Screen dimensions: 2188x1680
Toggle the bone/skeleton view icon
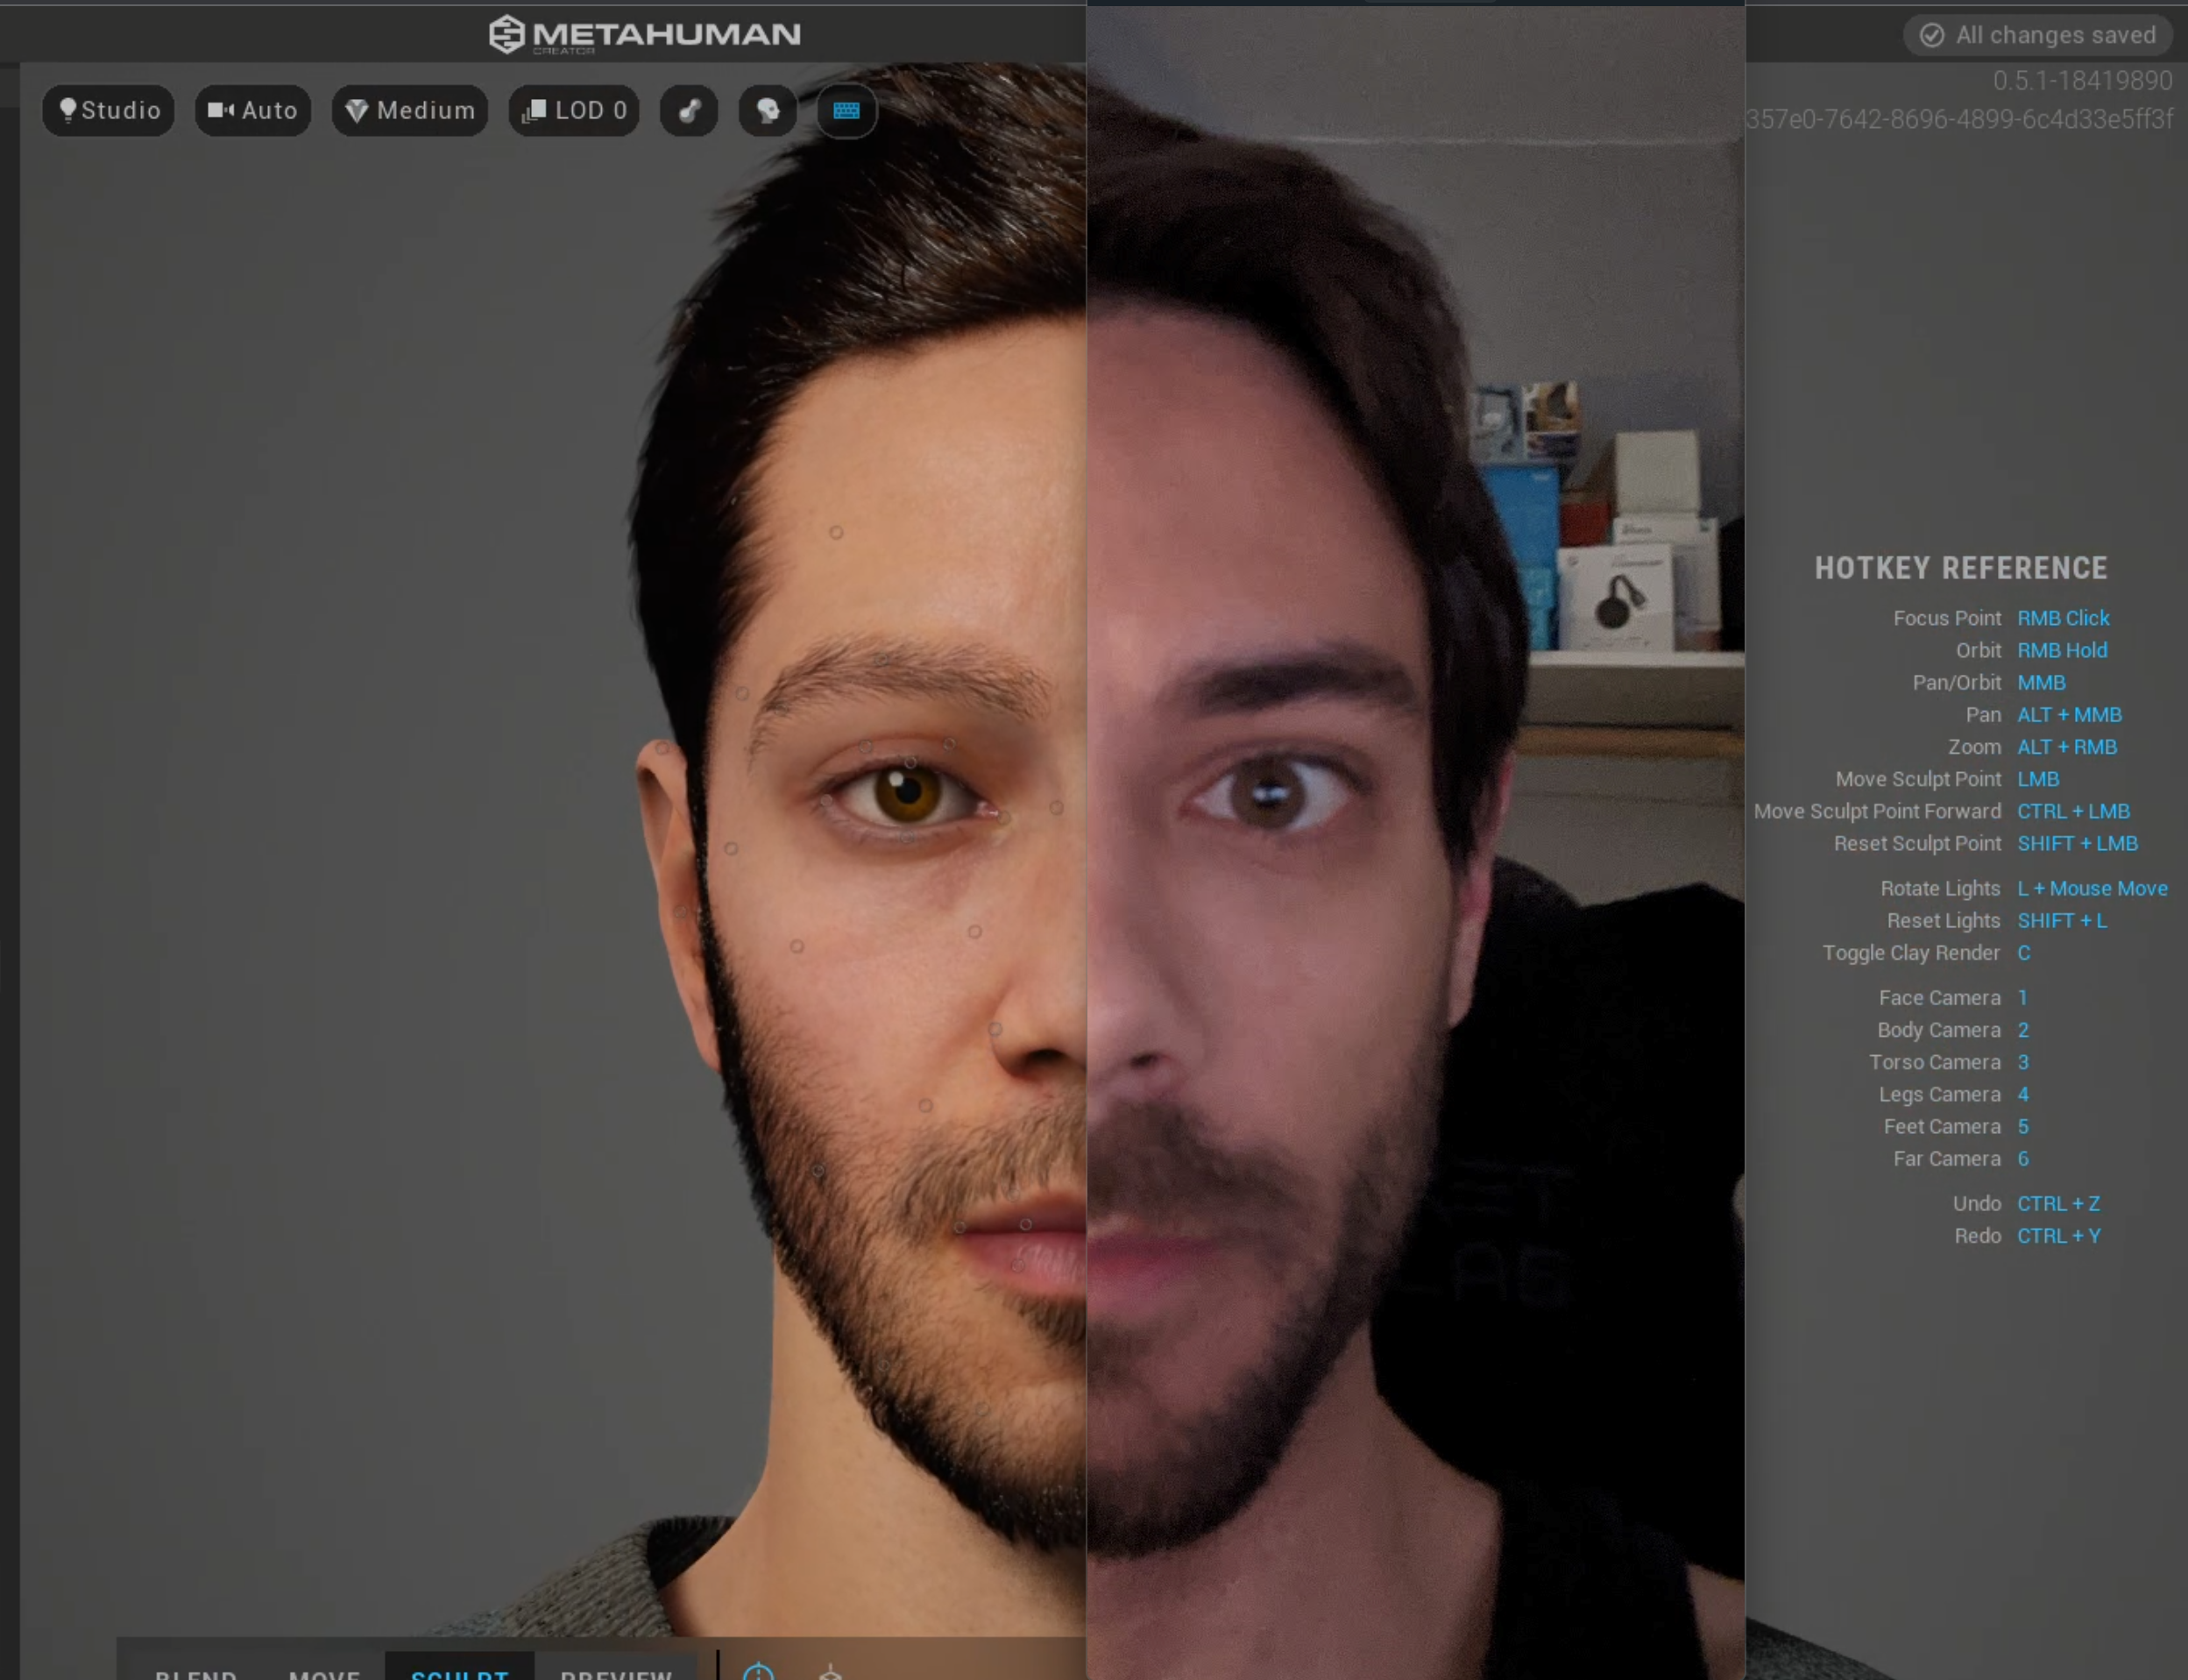pyautogui.click(x=689, y=110)
